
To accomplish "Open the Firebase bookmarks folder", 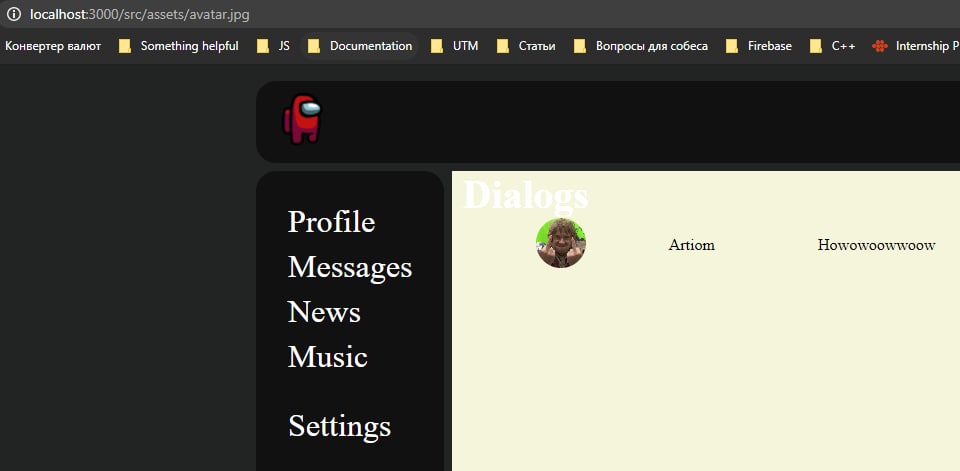I will pos(759,46).
